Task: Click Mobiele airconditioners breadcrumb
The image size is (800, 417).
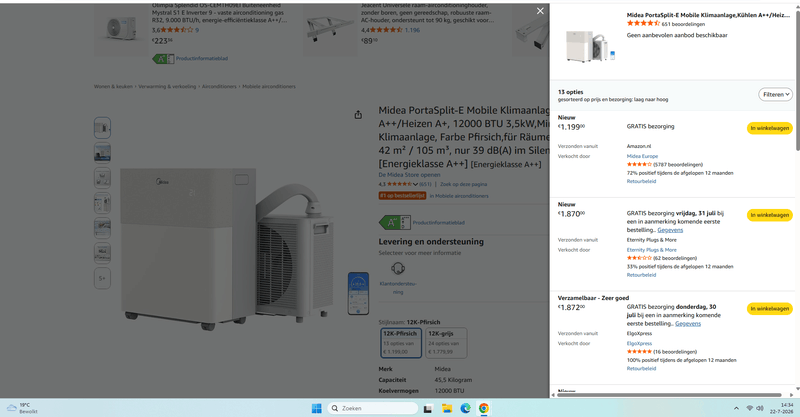Action: click(268, 86)
